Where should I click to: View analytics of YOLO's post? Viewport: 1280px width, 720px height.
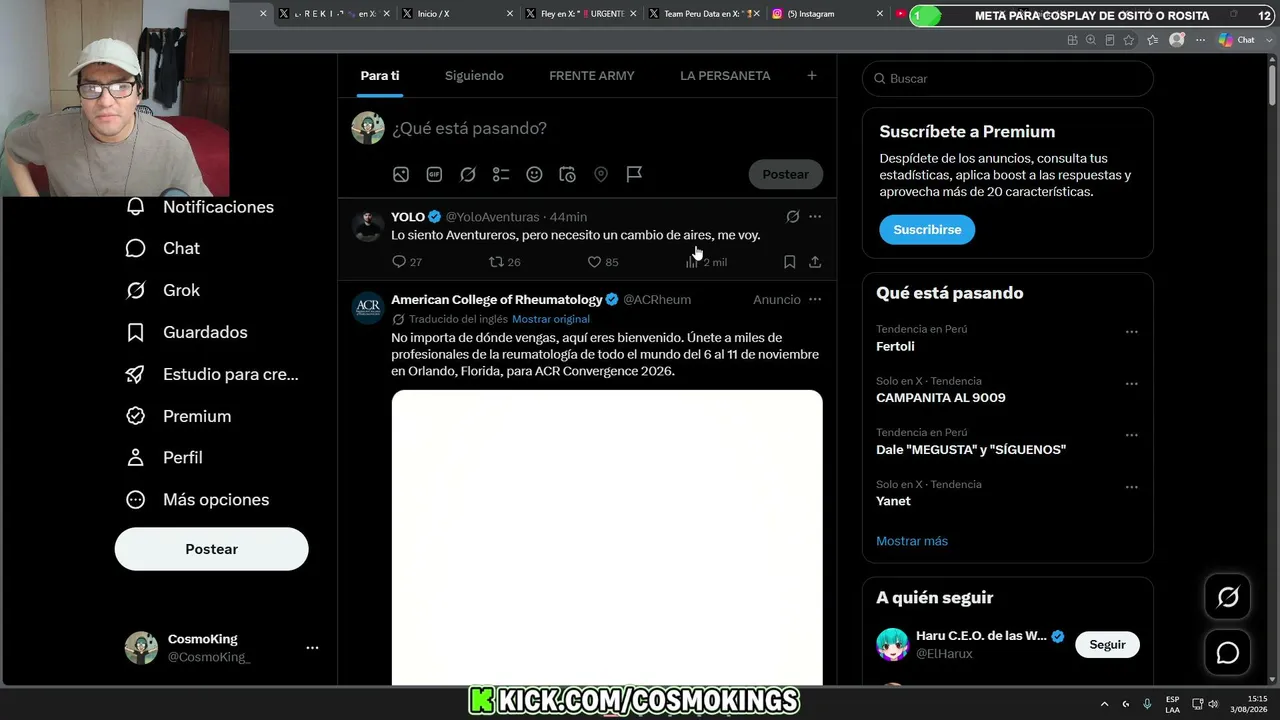[706, 262]
